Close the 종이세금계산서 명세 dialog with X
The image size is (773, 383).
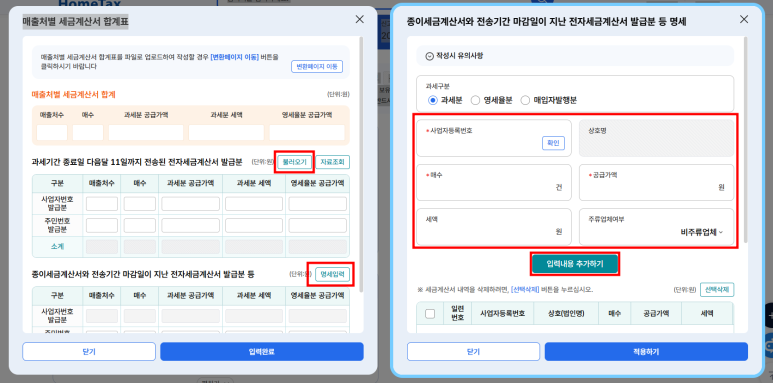click(x=744, y=20)
